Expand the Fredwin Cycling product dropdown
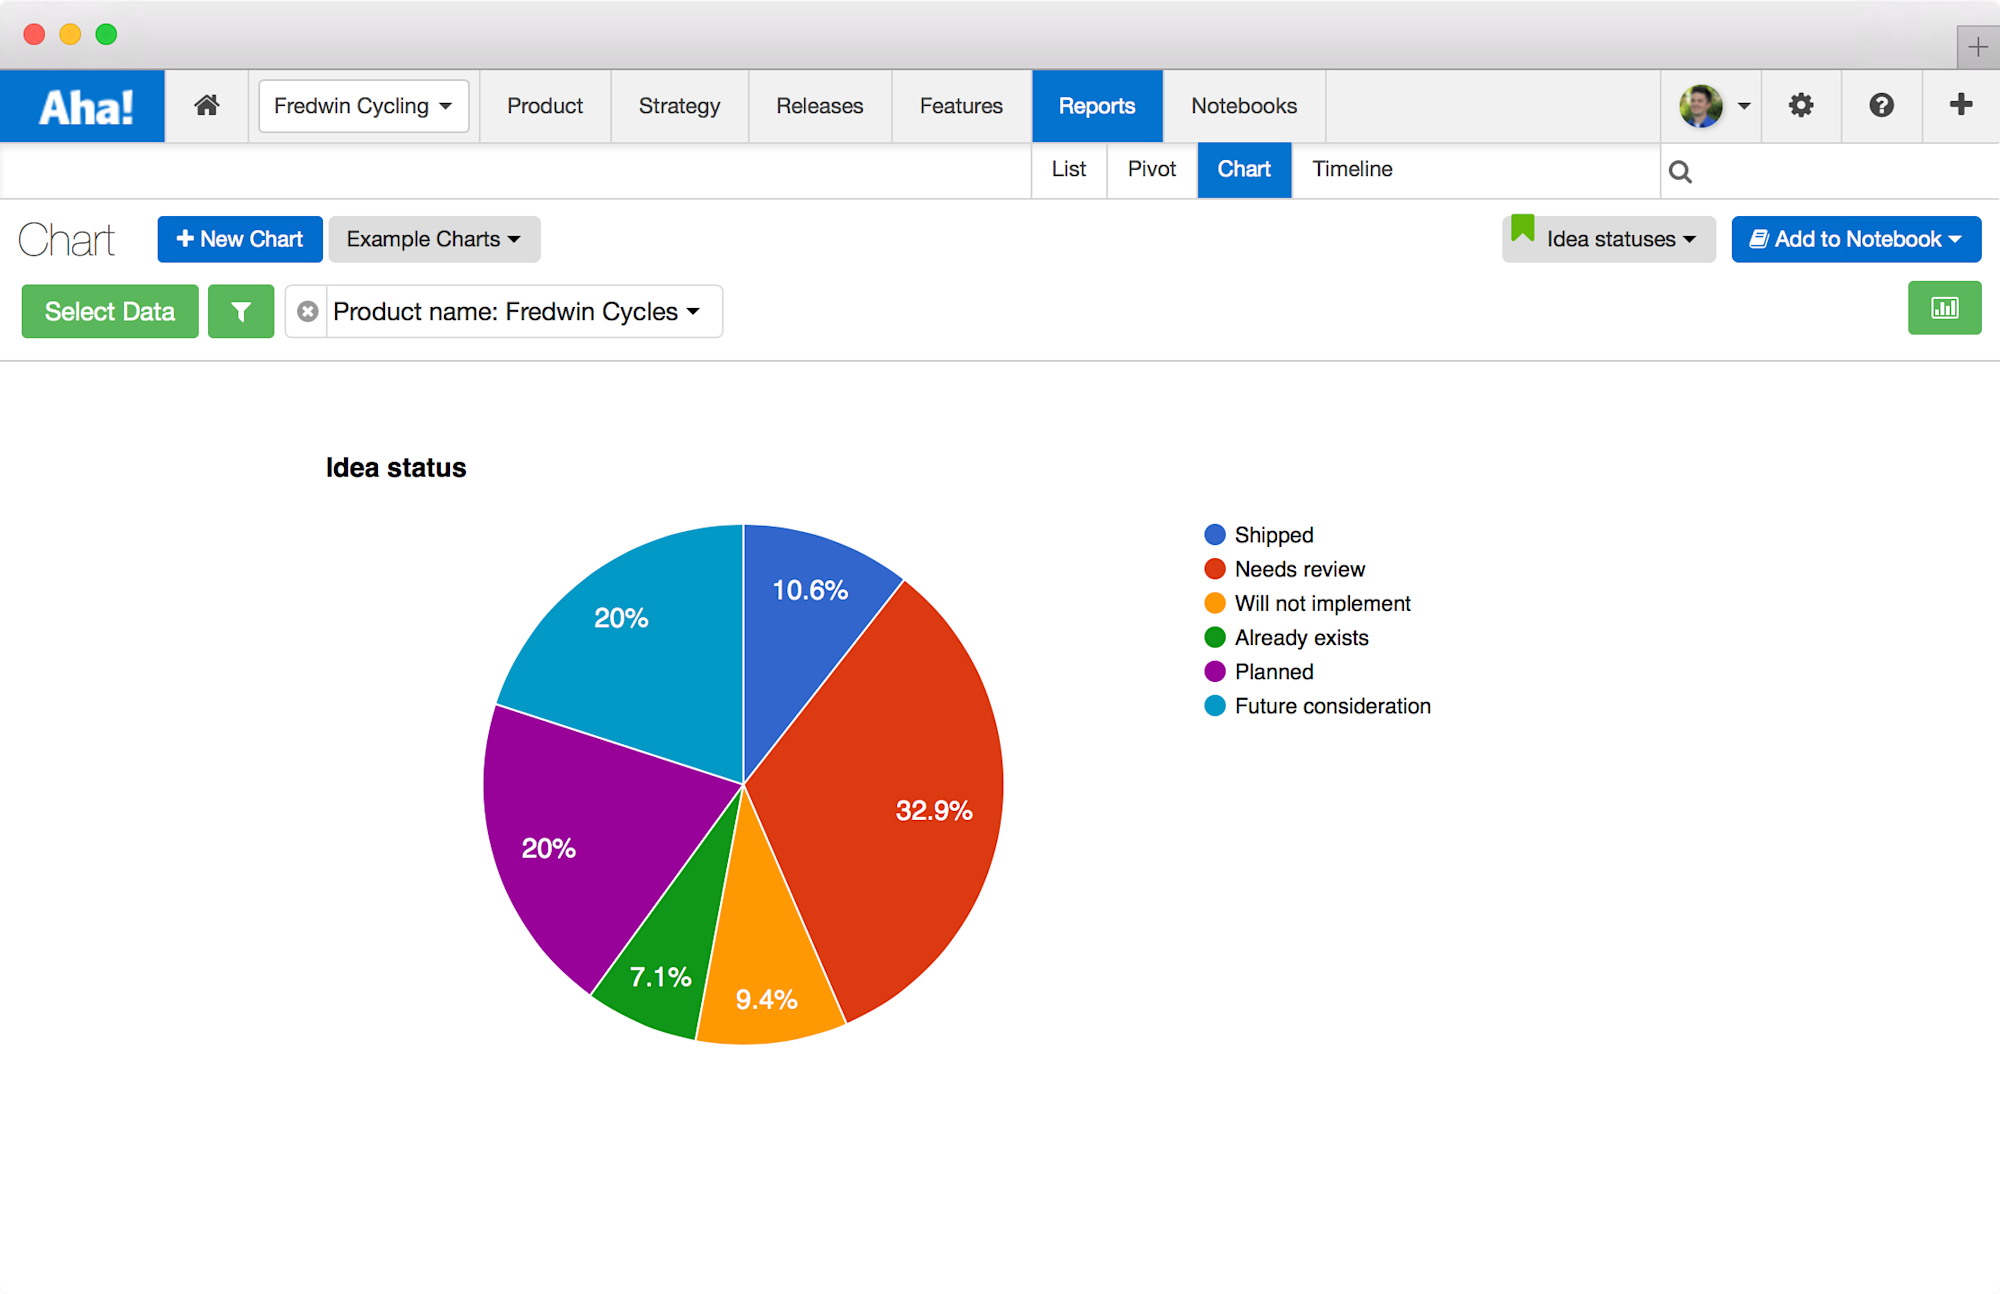Viewport: 2000px width, 1294px height. coord(363,106)
